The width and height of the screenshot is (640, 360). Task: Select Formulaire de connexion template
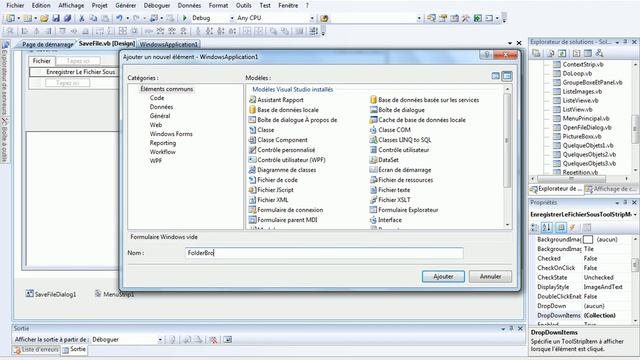[x=286, y=210]
